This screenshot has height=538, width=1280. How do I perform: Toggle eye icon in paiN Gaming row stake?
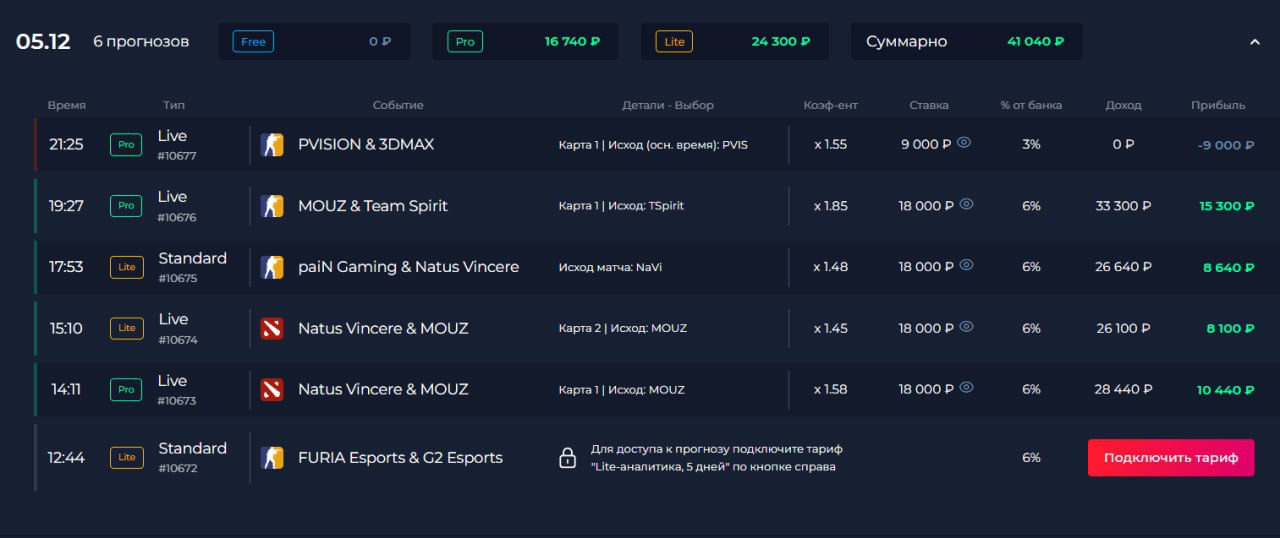coord(964,265)
